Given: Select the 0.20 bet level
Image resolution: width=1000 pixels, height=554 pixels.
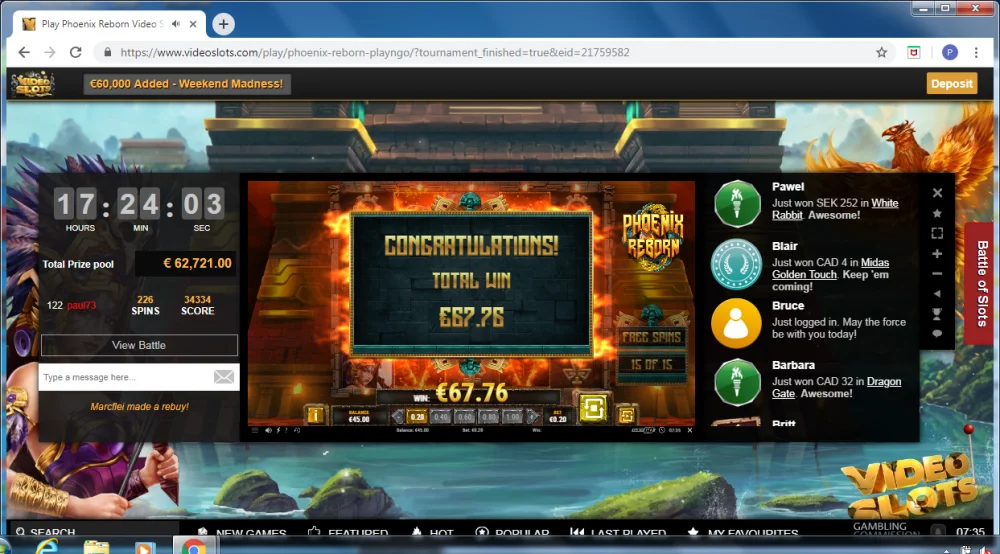Looking at the screenshot, I should pyautogui.click(x=417, y=417).
